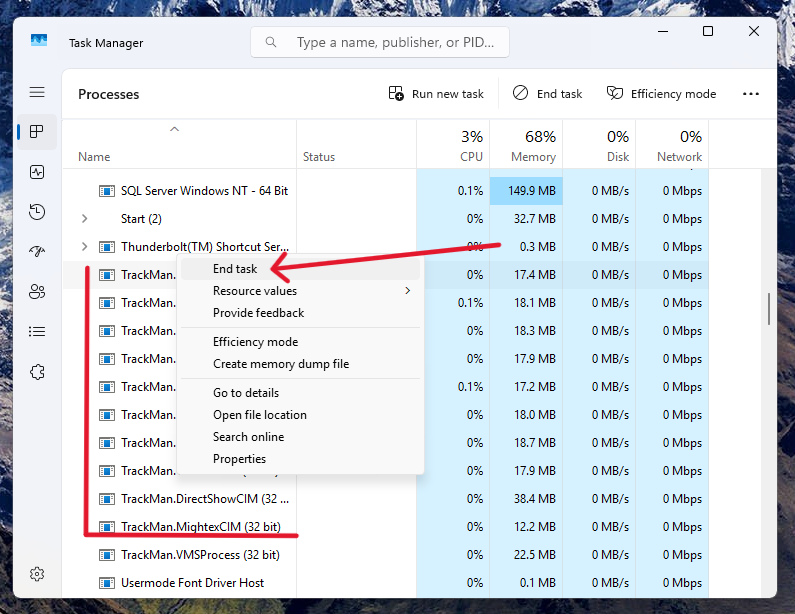Choose Open file location menu entry
This screenshot has width=795, height=614.
[300, 415]
